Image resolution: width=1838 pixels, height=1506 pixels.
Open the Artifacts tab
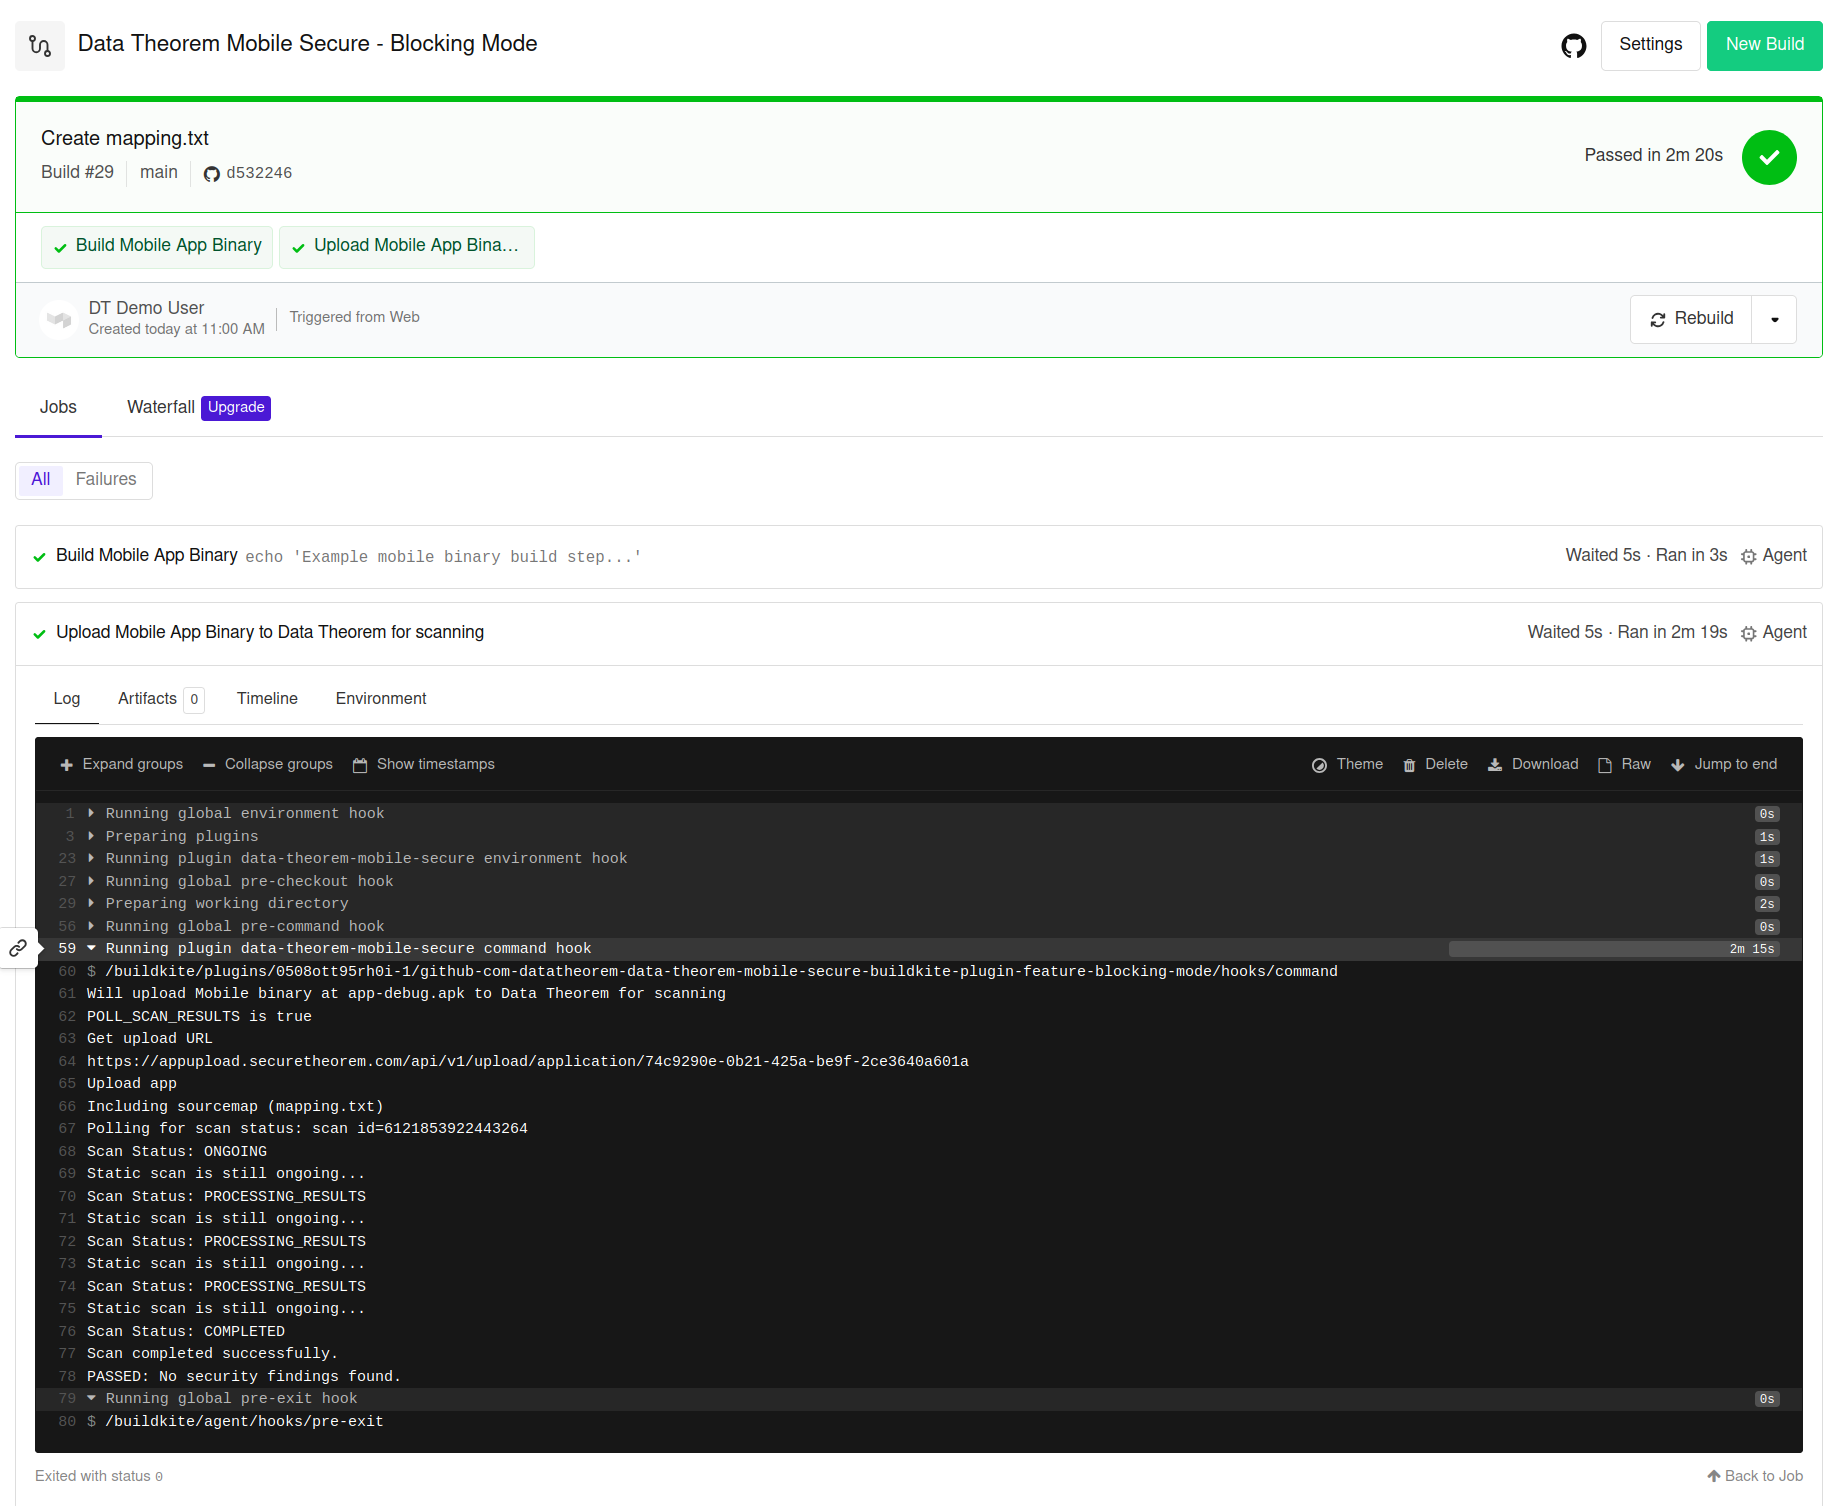click(x=160, y=699)
